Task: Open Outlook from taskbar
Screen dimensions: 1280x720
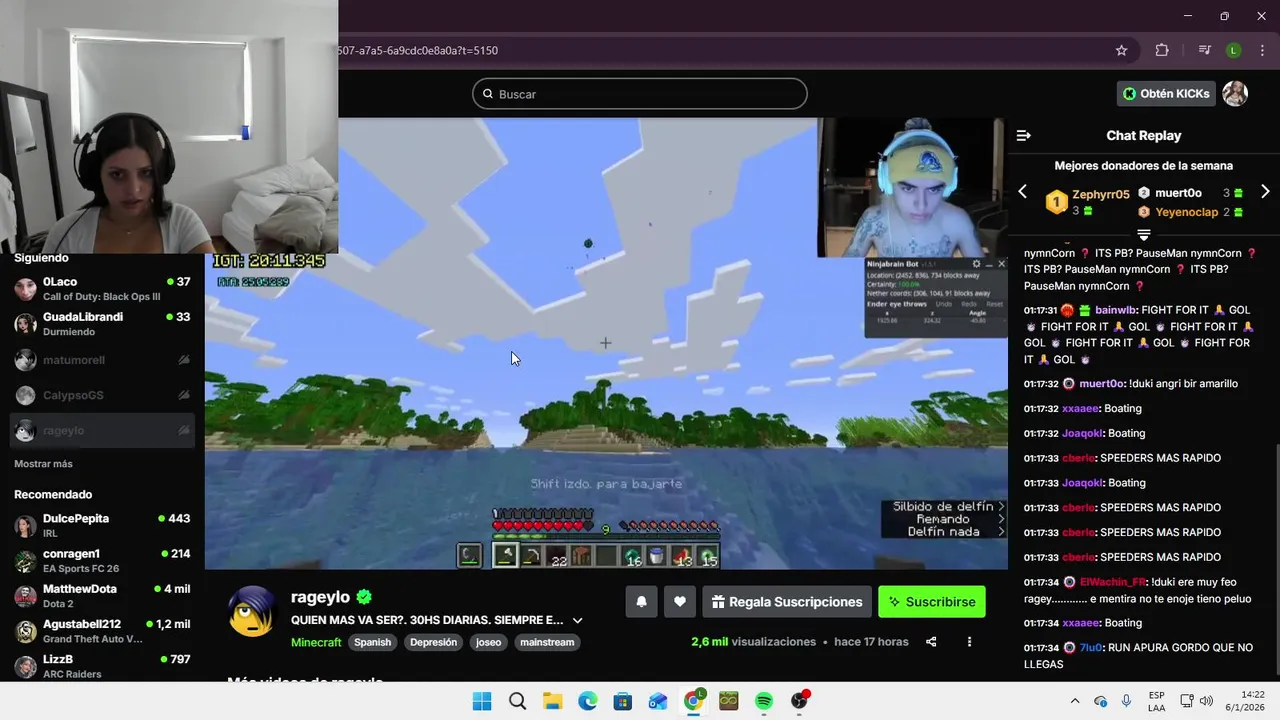Action: click(x=658, y=701)
